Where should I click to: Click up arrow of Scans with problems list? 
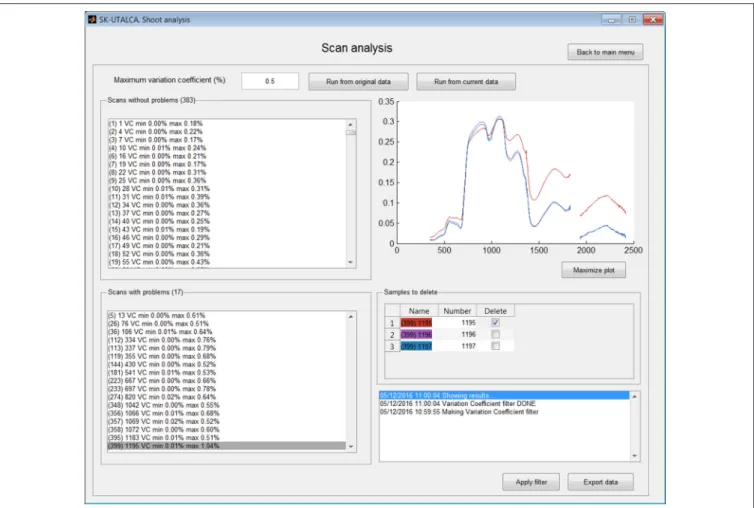click(351, 317)
